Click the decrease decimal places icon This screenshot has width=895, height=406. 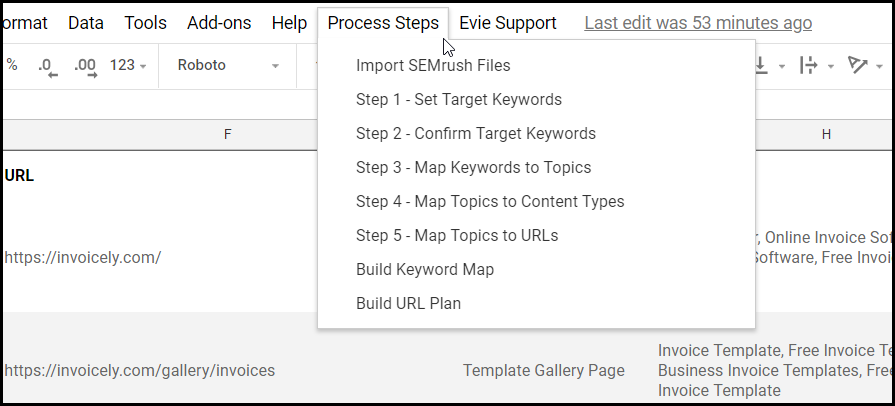[x=47, y=66]
